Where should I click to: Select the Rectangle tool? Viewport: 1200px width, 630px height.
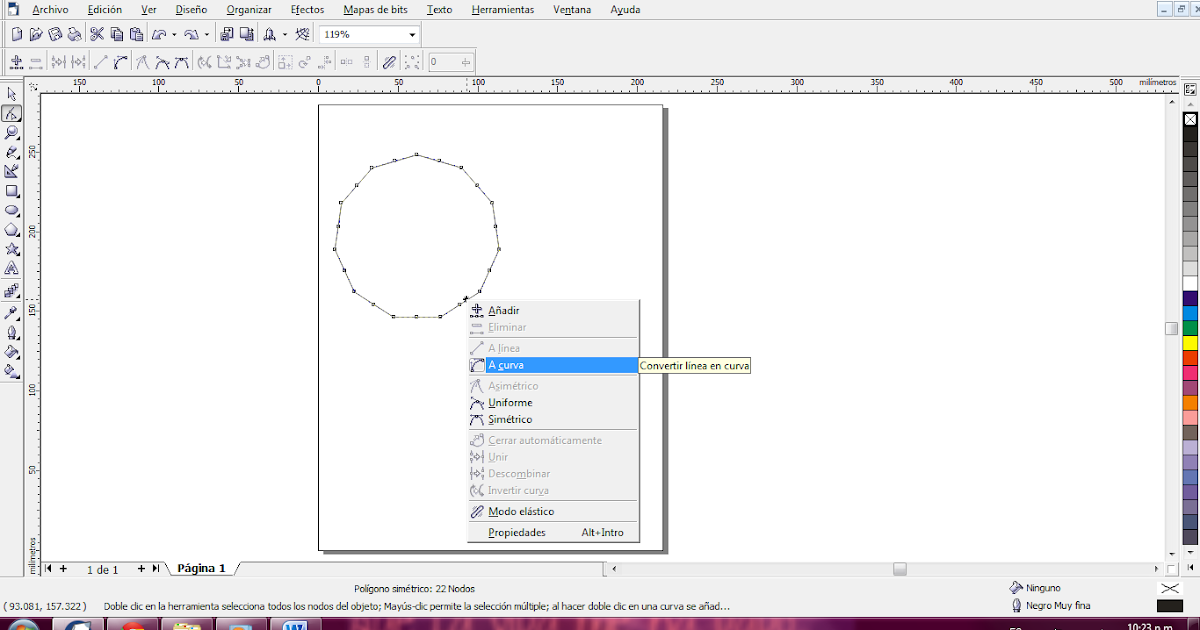tap(12, 190)
